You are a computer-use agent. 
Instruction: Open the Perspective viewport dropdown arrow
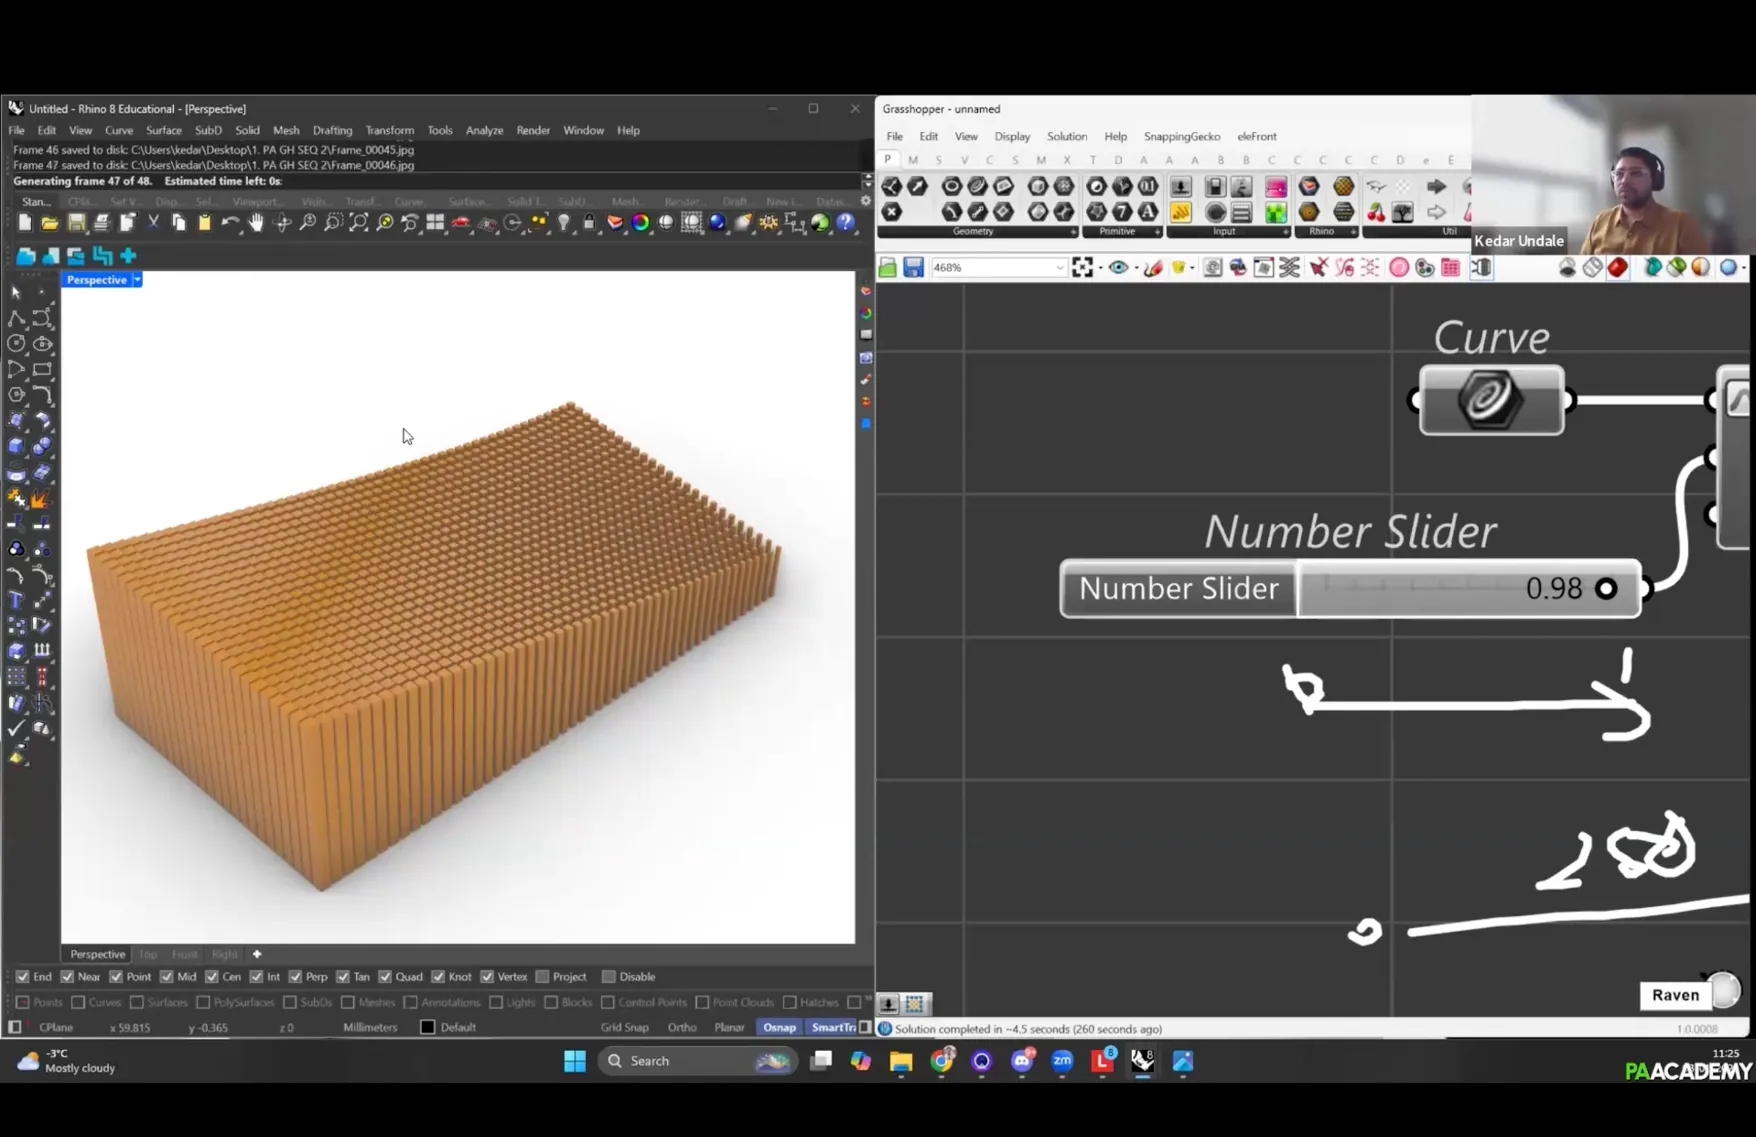[x=137, y=280]
